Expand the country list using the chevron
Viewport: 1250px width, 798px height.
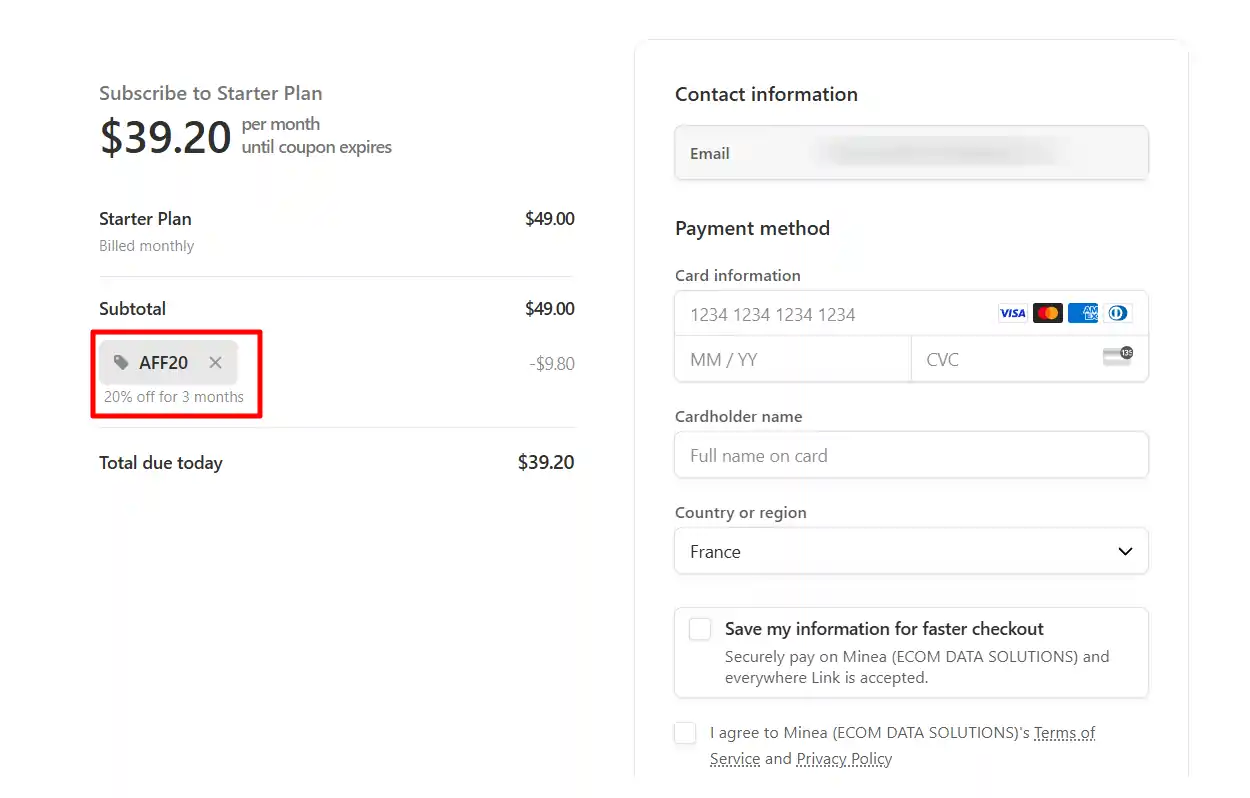1124,551
